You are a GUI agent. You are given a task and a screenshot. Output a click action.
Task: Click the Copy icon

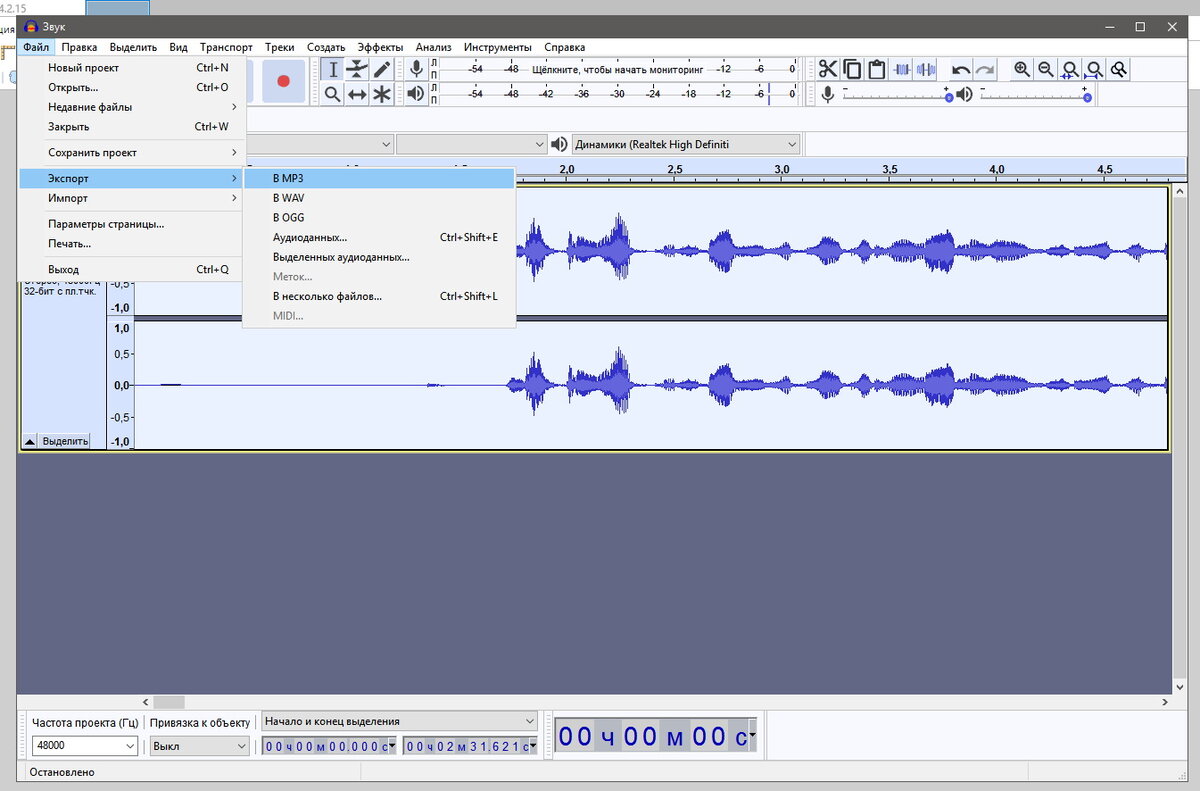pyautogui.click(x=852, y=69)
